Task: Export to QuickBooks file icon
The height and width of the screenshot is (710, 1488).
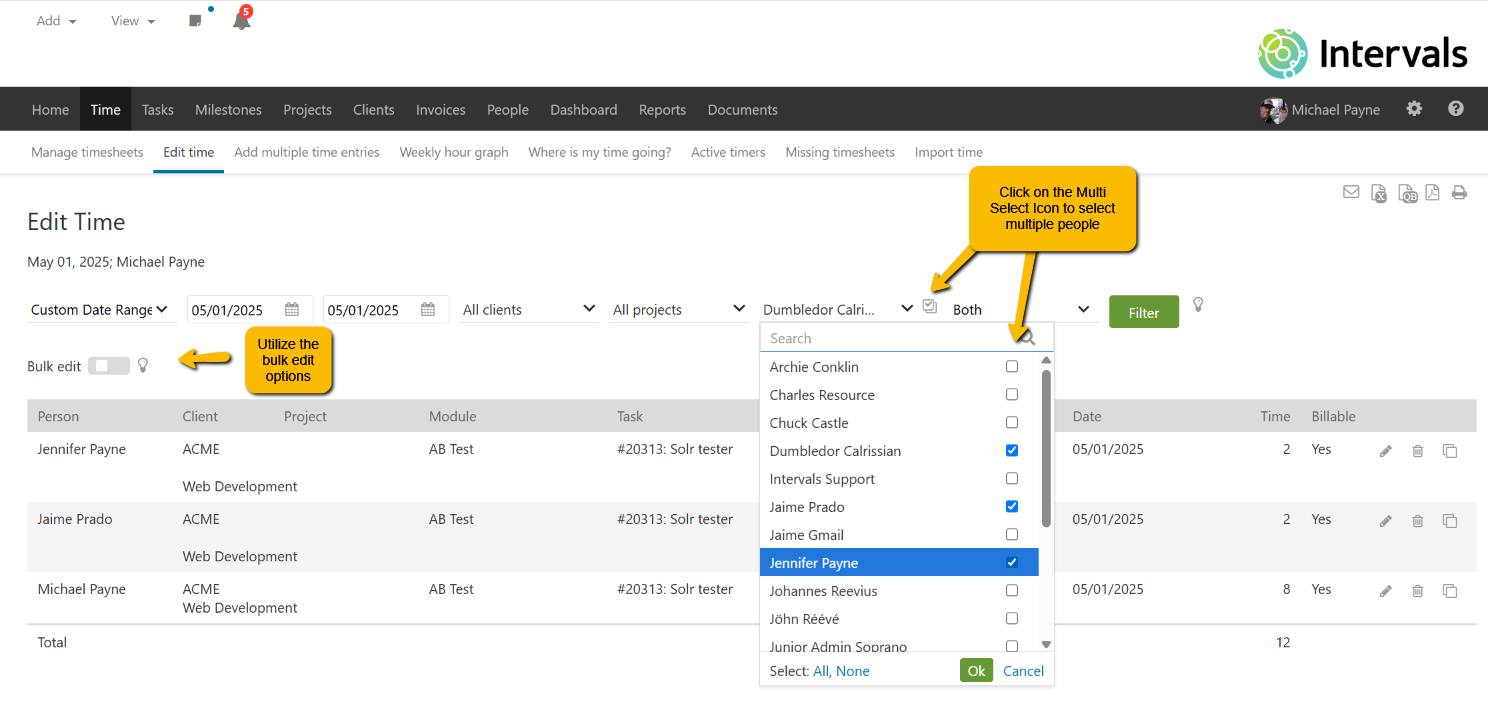Action: 1407,193
